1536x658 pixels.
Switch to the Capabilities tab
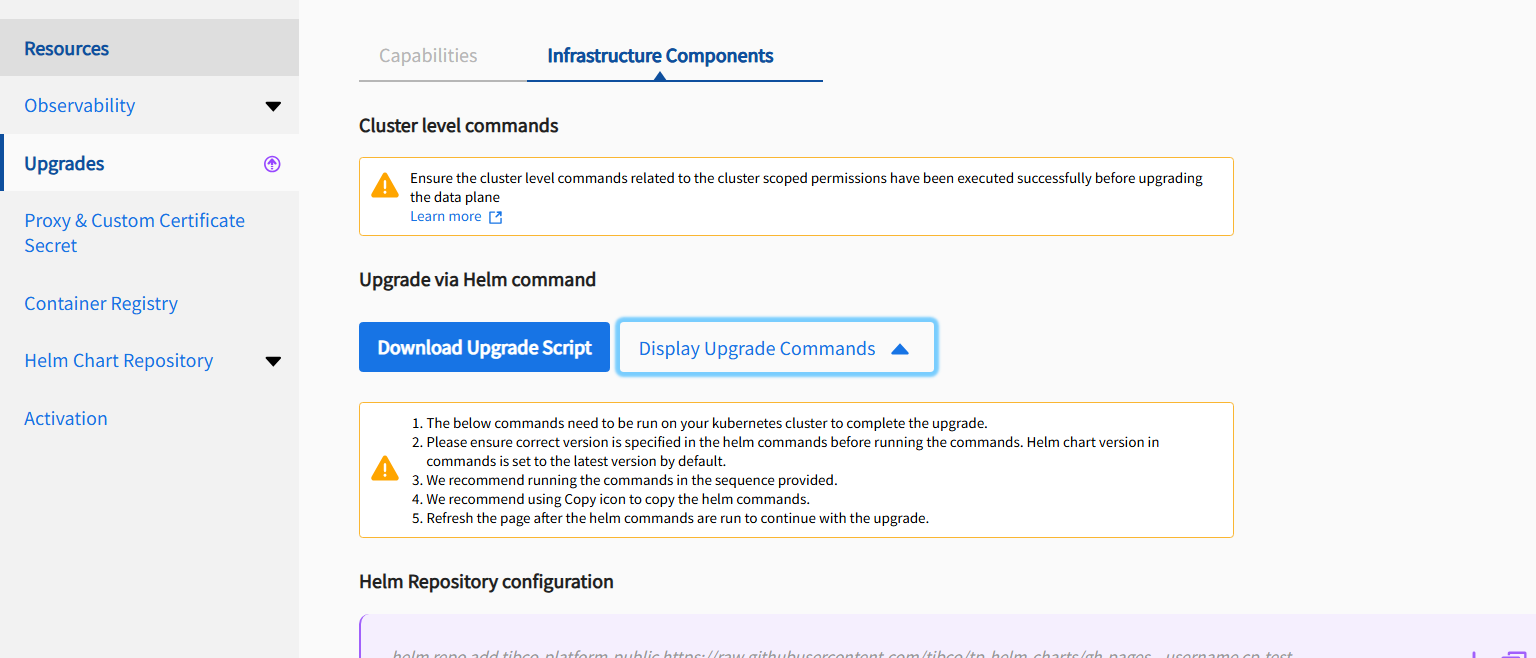pos(428,56)
